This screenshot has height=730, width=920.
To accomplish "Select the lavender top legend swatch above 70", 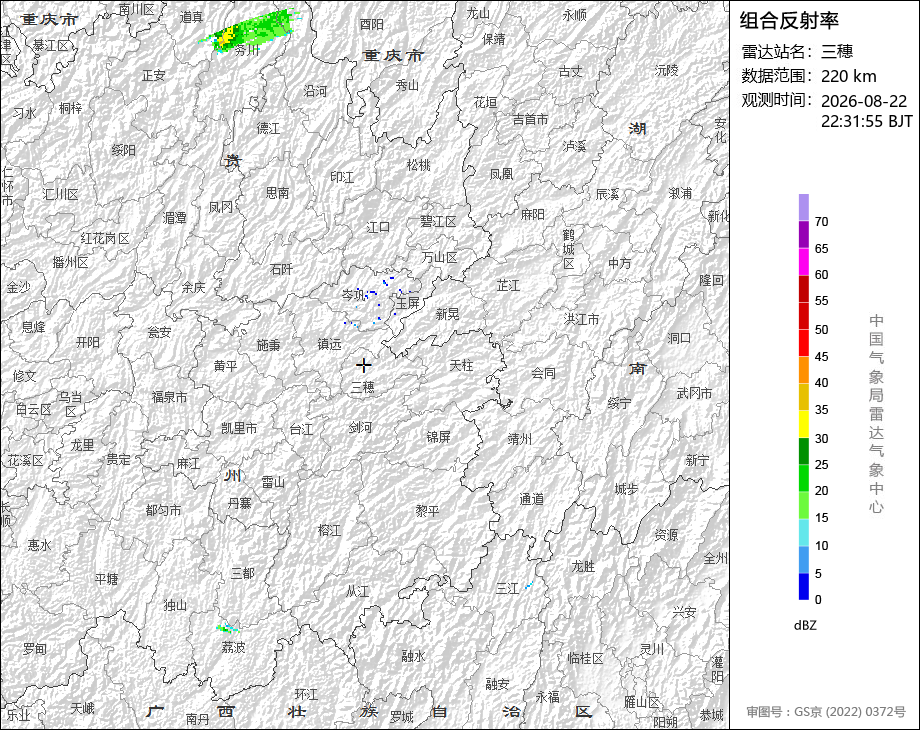I will pos(804,207).
